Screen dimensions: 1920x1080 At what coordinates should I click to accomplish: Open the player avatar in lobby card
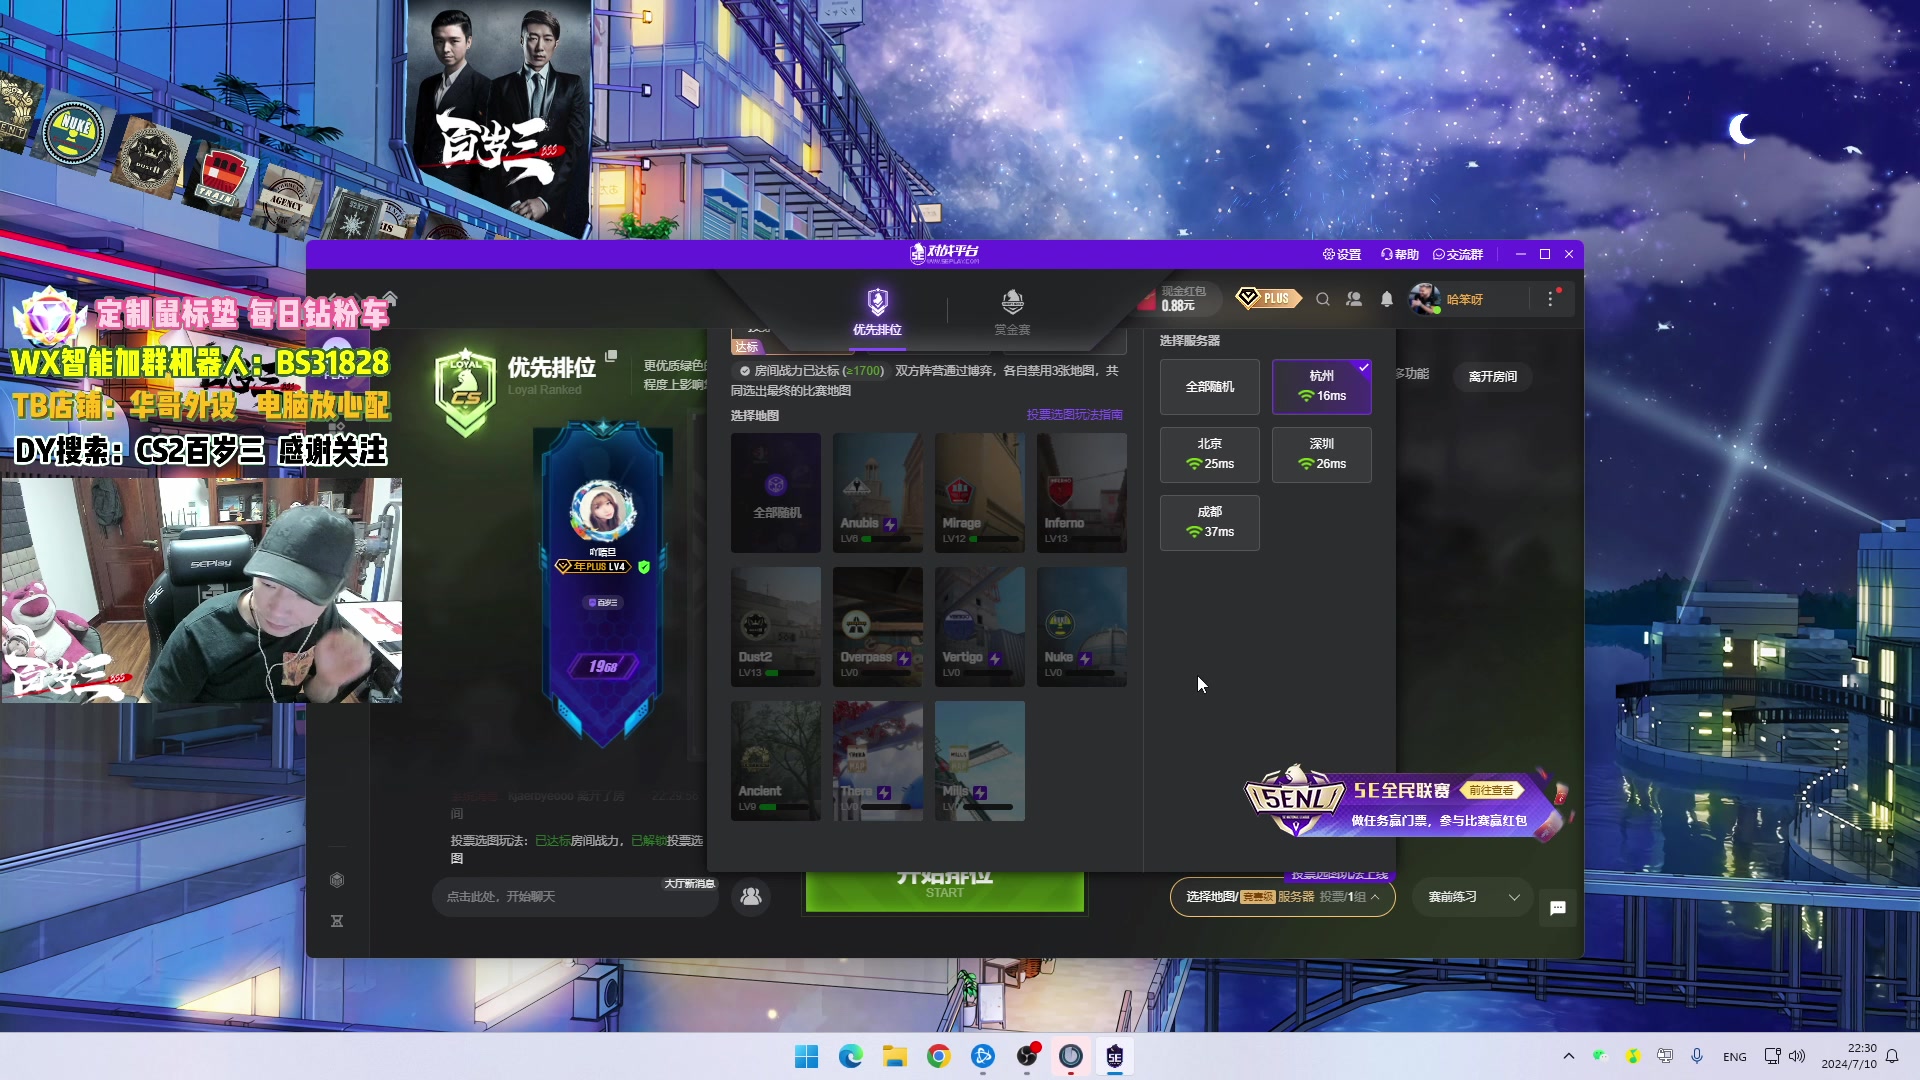(x=602, y=511)
